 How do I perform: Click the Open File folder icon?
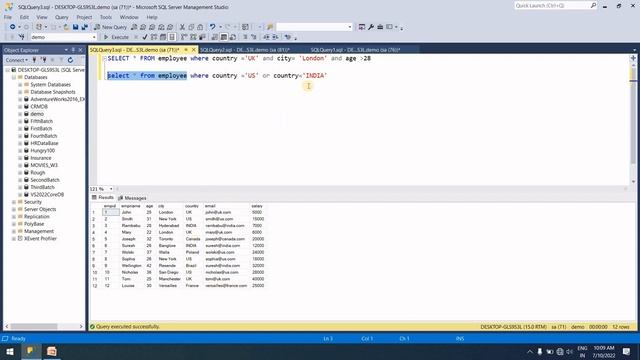(x=66, y=27)
